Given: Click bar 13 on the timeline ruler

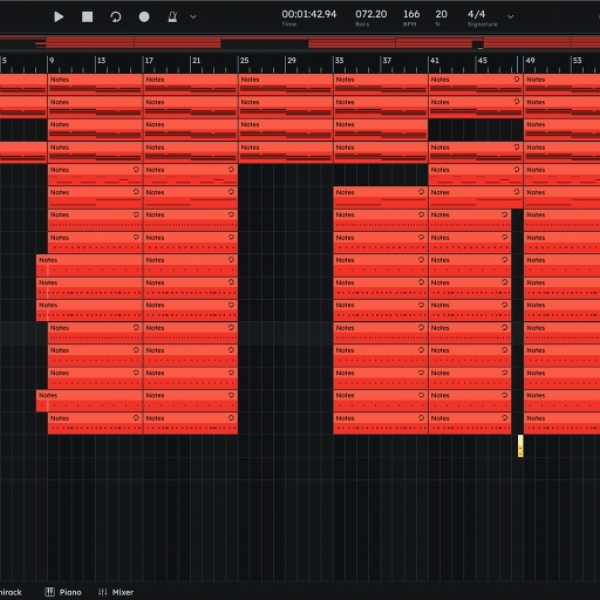Looking at the screenshot, I should pyautogui.click(x=101, y=60).
